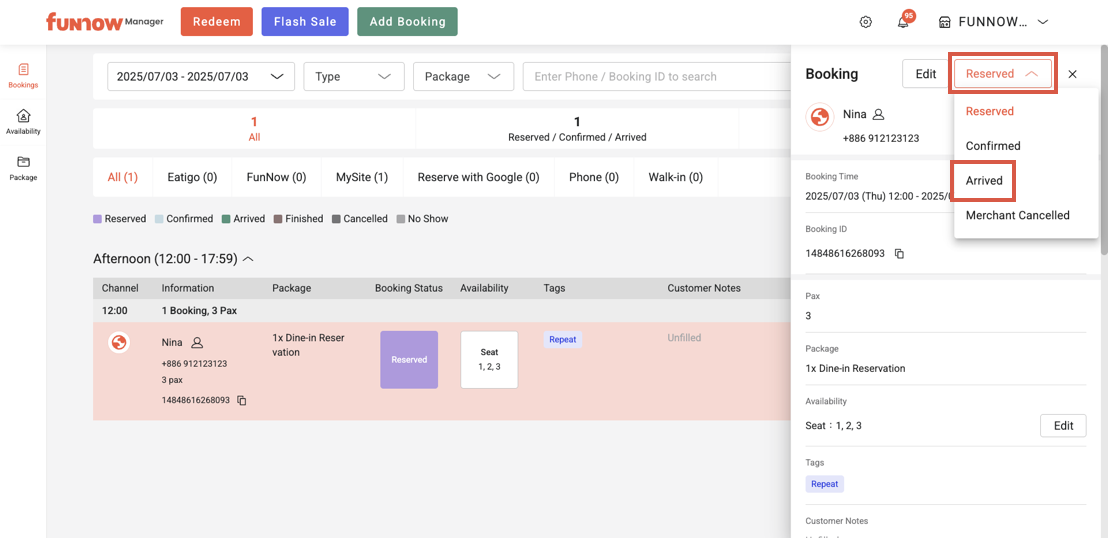Expand the Type filter dropdown
1108x538 pixels.
click(353, 77)
